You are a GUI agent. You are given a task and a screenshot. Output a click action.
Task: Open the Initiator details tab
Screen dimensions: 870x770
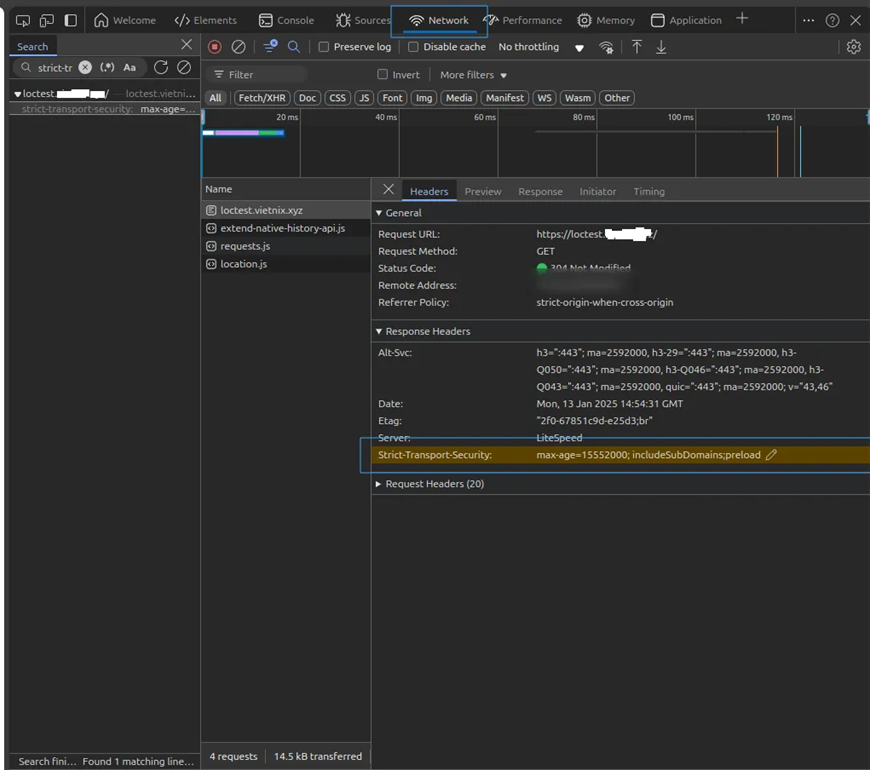pyautogui.click(x=598, y=191)
